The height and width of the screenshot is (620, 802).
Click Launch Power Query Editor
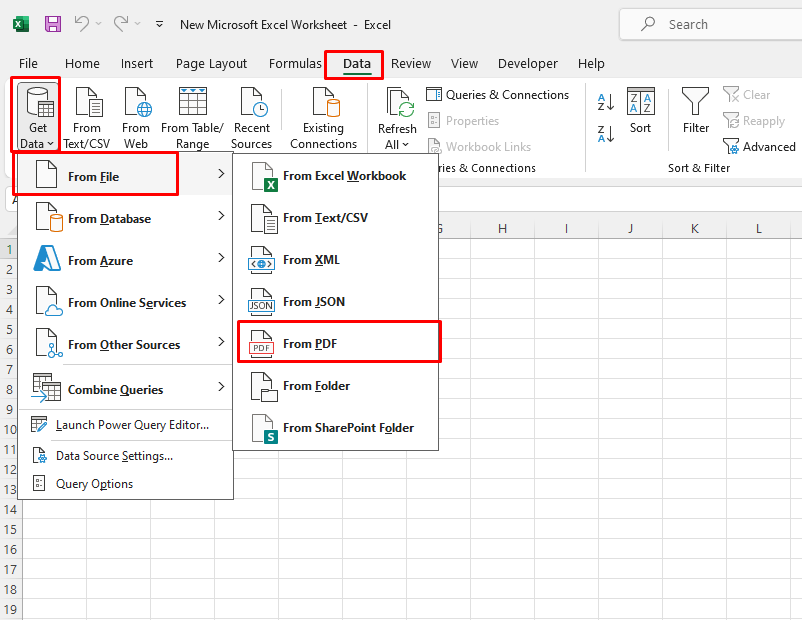(x=125, y=425)
